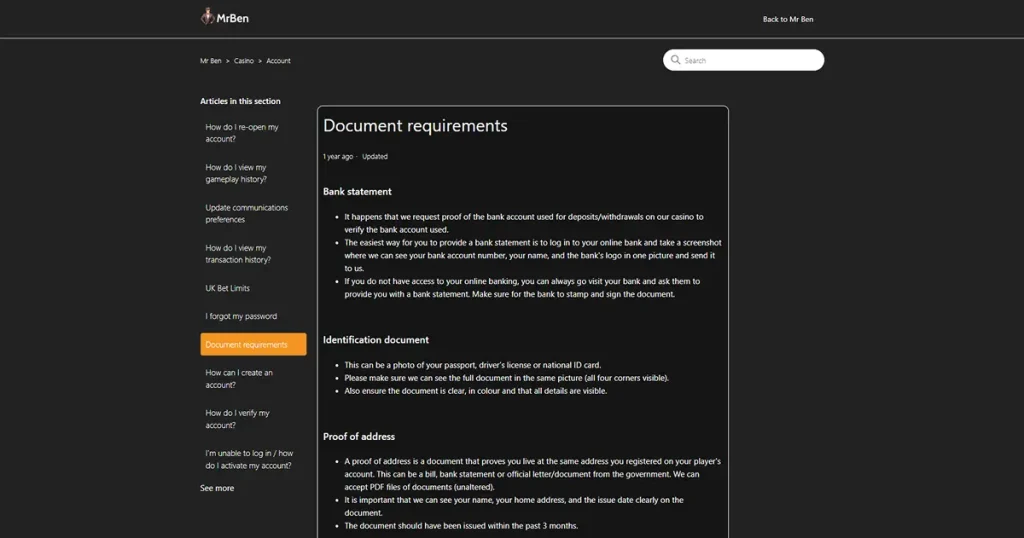Image resolution: width=1024 pixels, height=538 pixels.
Task: Go to Casino breadcrumb
Action: point(244,61)
